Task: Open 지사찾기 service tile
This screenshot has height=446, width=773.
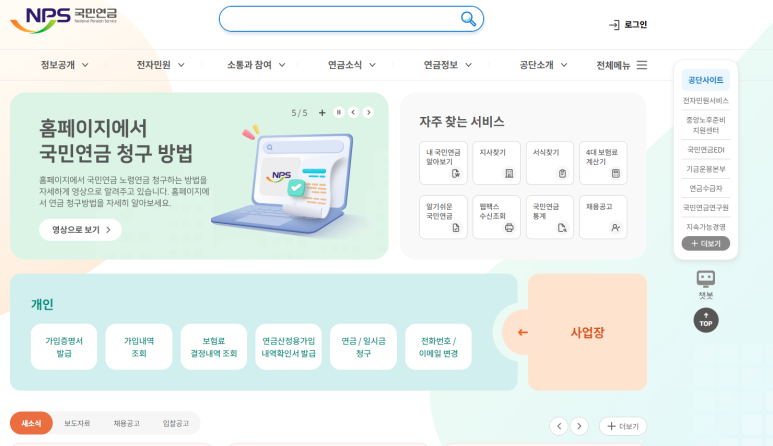Action: (x=496, y=163)
